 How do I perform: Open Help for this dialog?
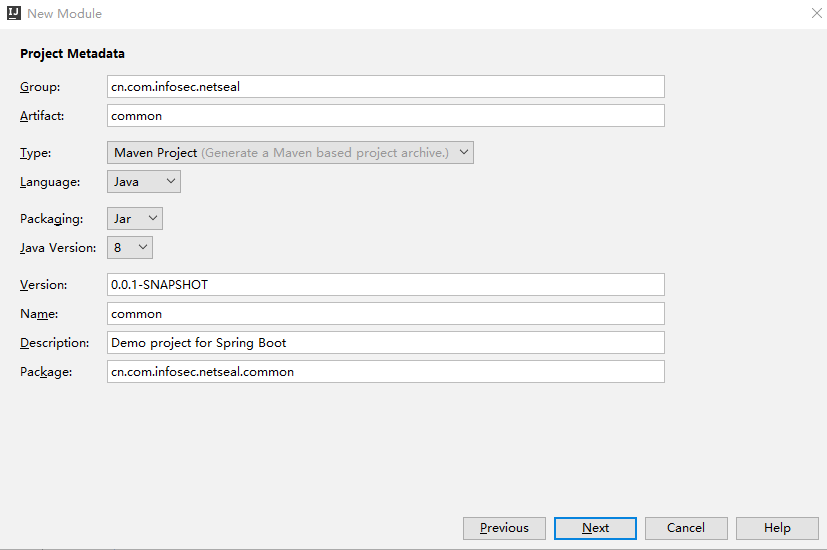click(777, 528)
